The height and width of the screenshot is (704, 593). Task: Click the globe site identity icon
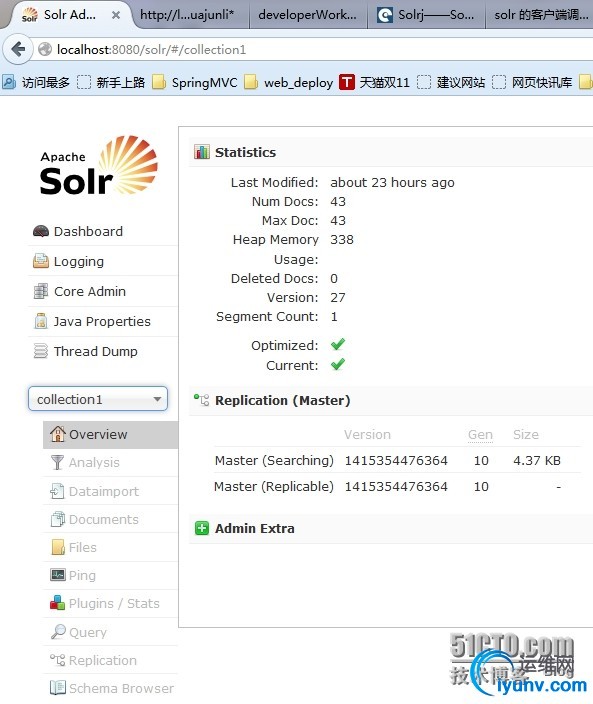tap(45, 49)
